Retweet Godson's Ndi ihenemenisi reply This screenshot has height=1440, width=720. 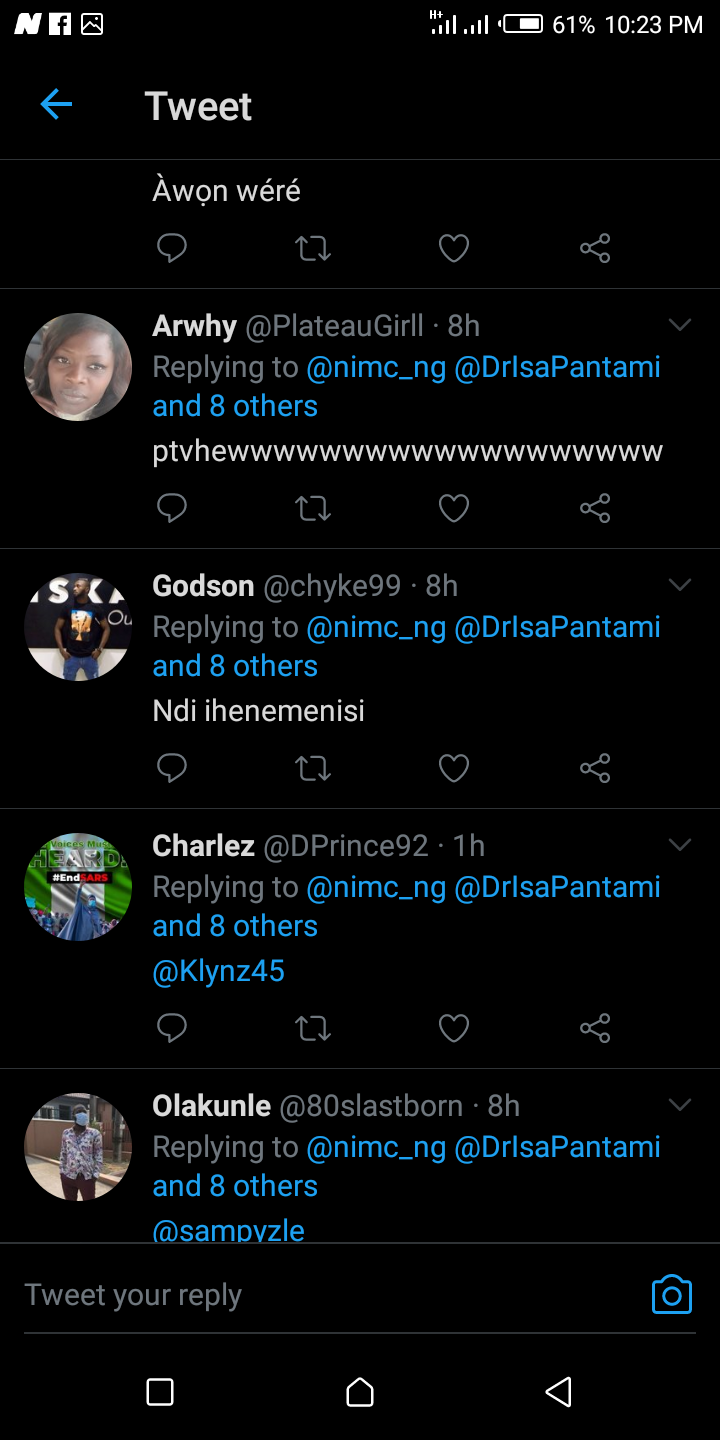tap(313, 768)
